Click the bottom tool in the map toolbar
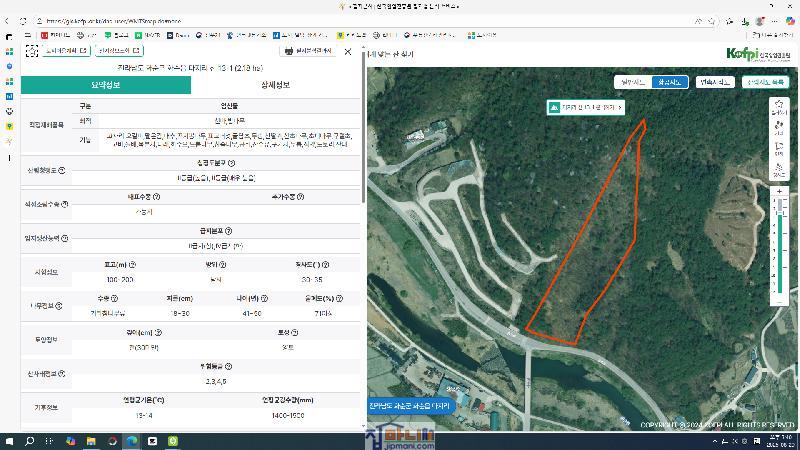The width and height of the screenshot is (800, 450). 779,170
